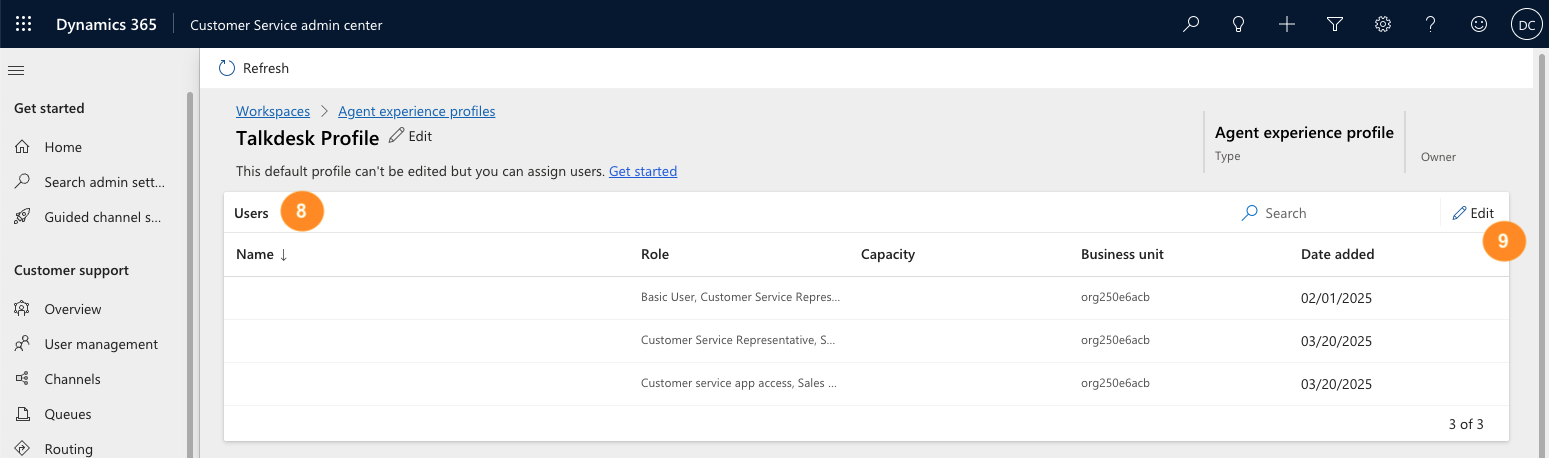Select the Customer Service Representative row
Viewport: 1549px width, 458px height.
(x=866, y=341)
